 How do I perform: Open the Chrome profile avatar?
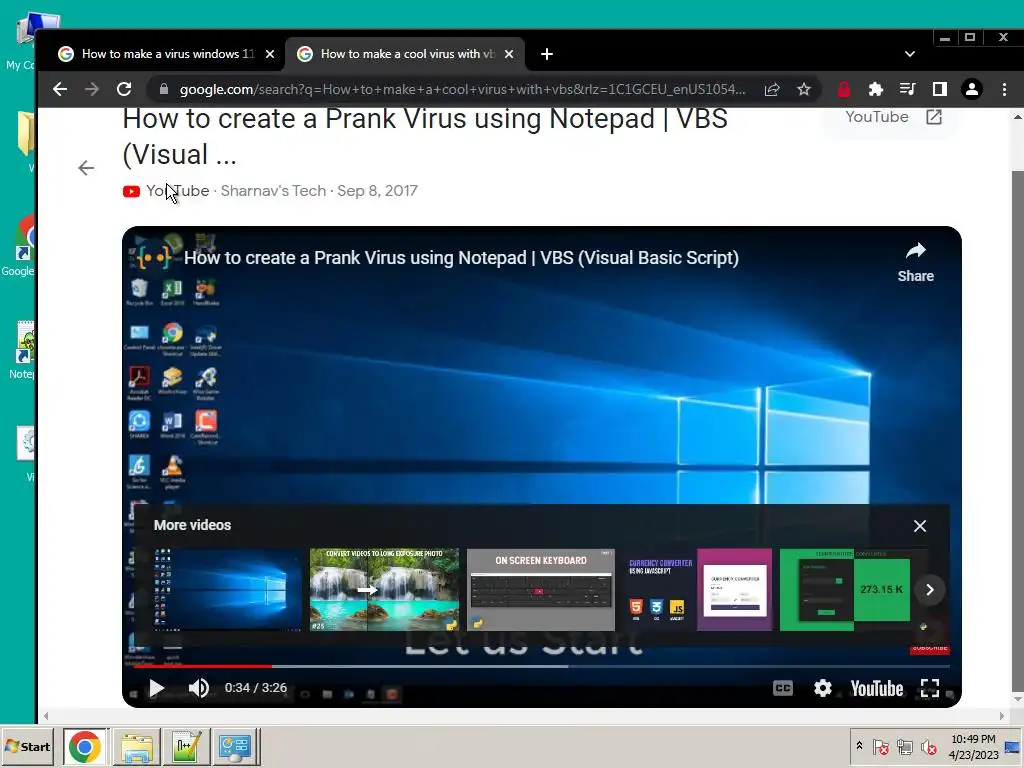point(972,89)
